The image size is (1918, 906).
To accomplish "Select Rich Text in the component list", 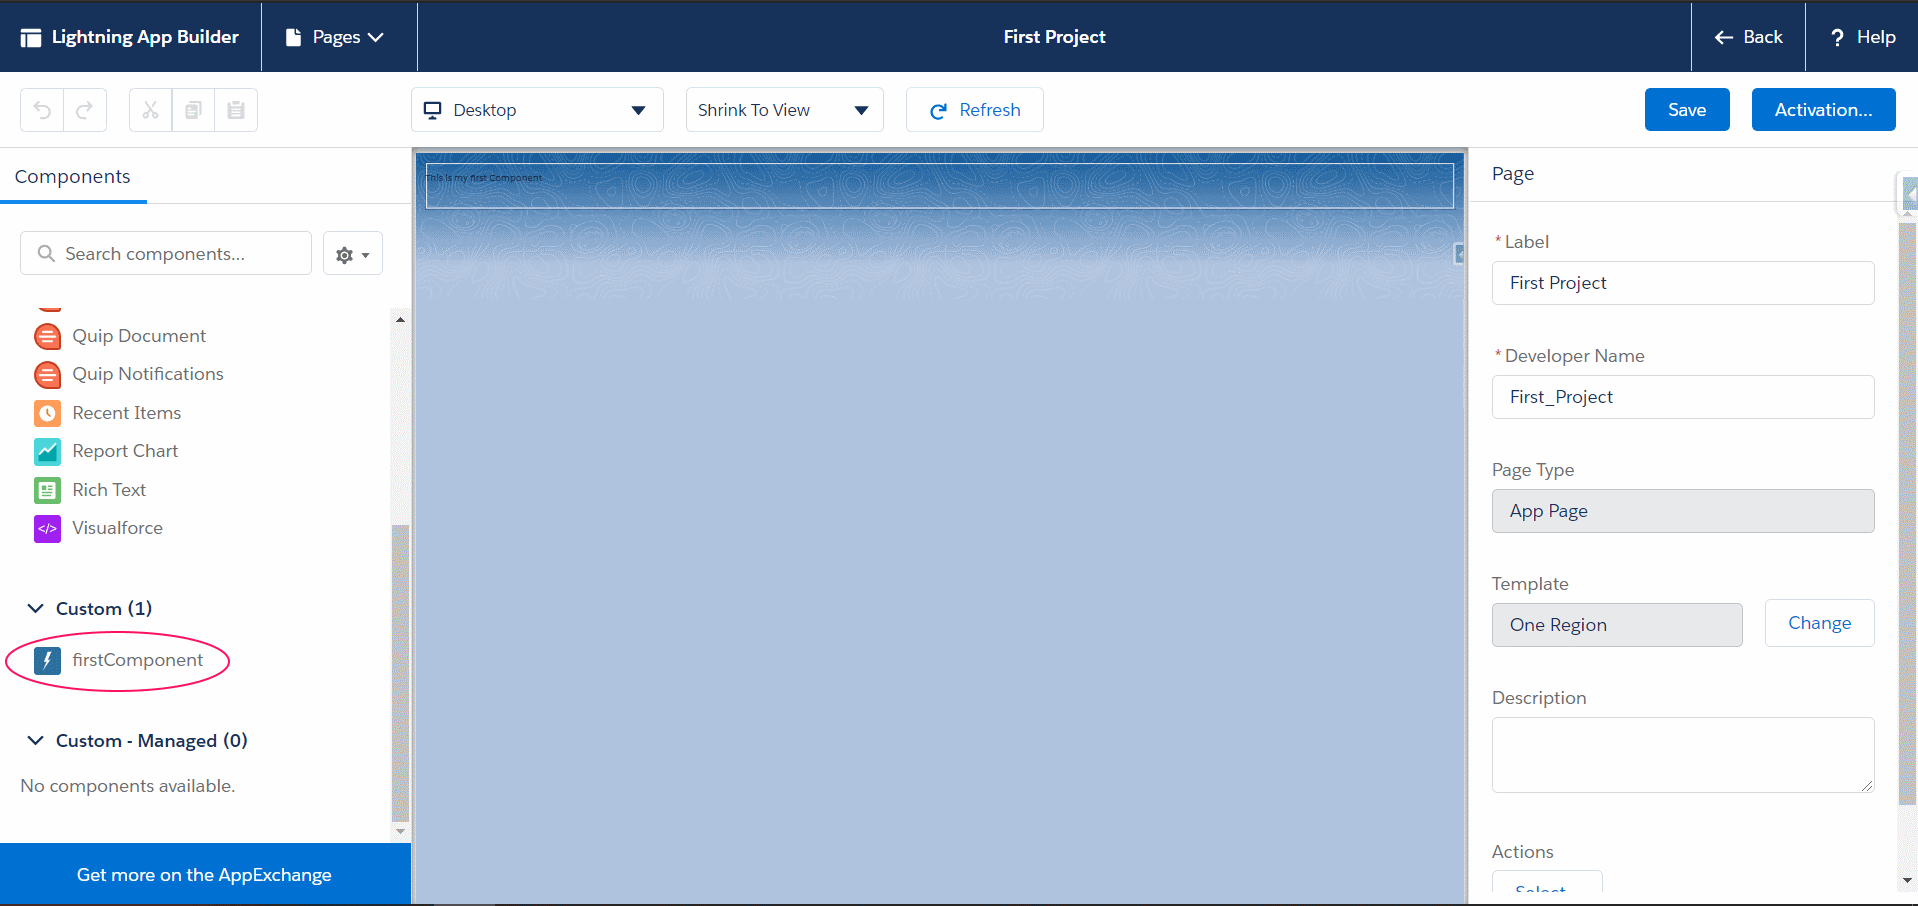I will tap(109, 490).
